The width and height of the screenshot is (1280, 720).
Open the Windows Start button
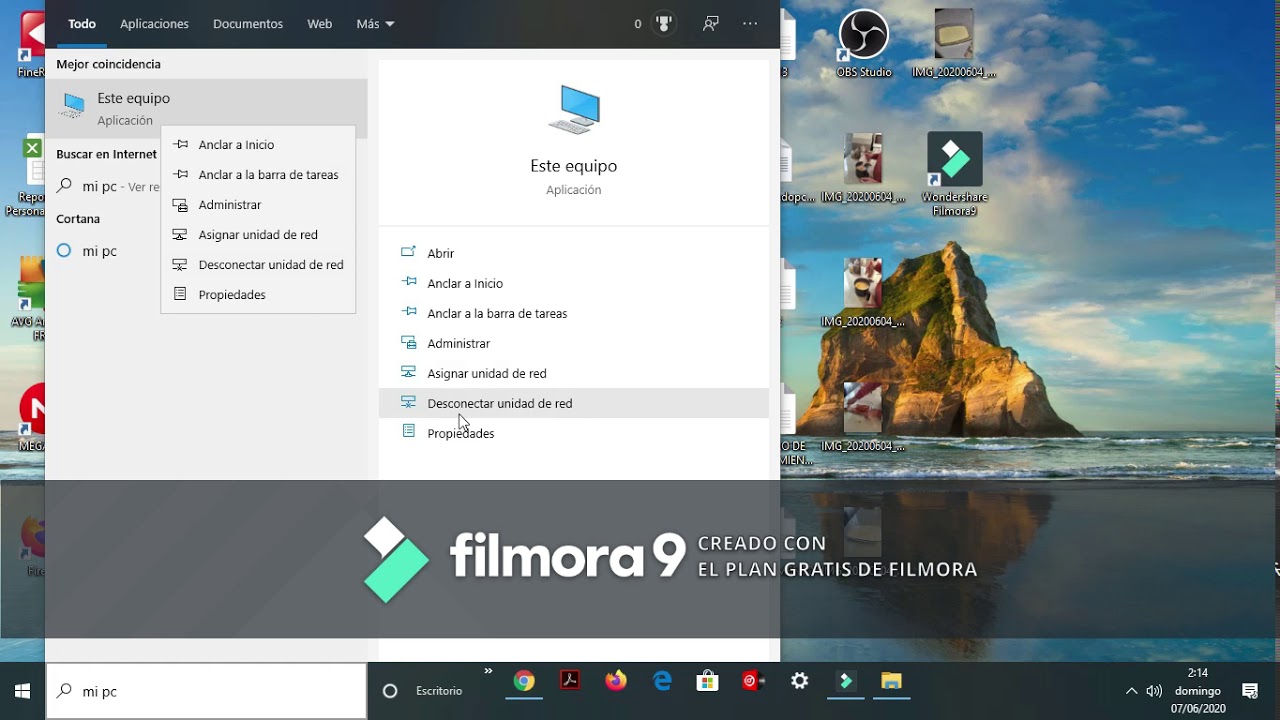click(22, 691)
